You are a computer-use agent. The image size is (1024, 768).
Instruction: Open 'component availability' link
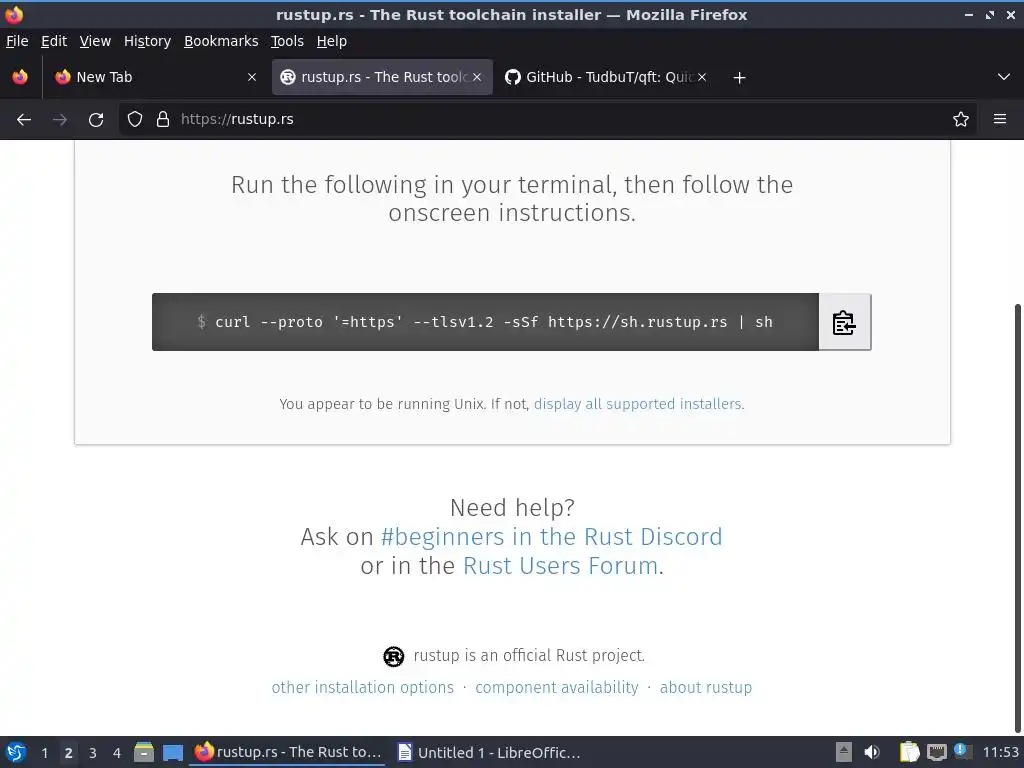[x=557, y=688]
